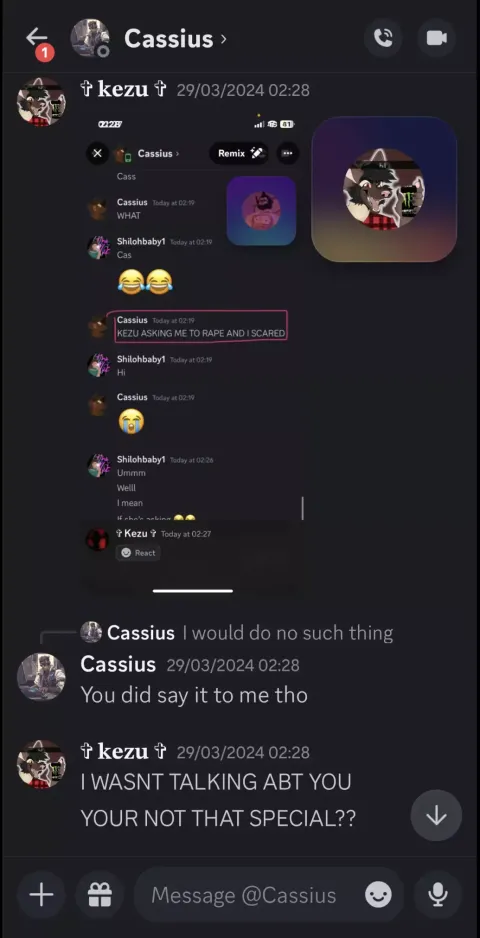Open the gift icon in message bar
480x938 pixels.
[99, 895]
